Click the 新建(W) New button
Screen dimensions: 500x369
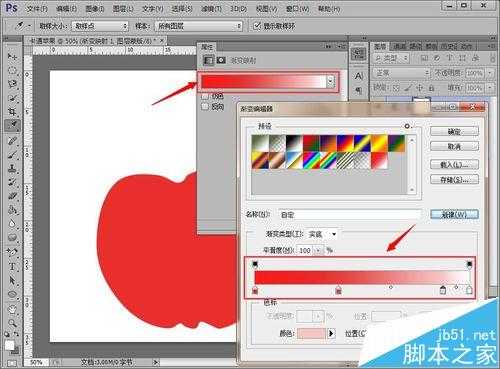(x=454, y=214)
